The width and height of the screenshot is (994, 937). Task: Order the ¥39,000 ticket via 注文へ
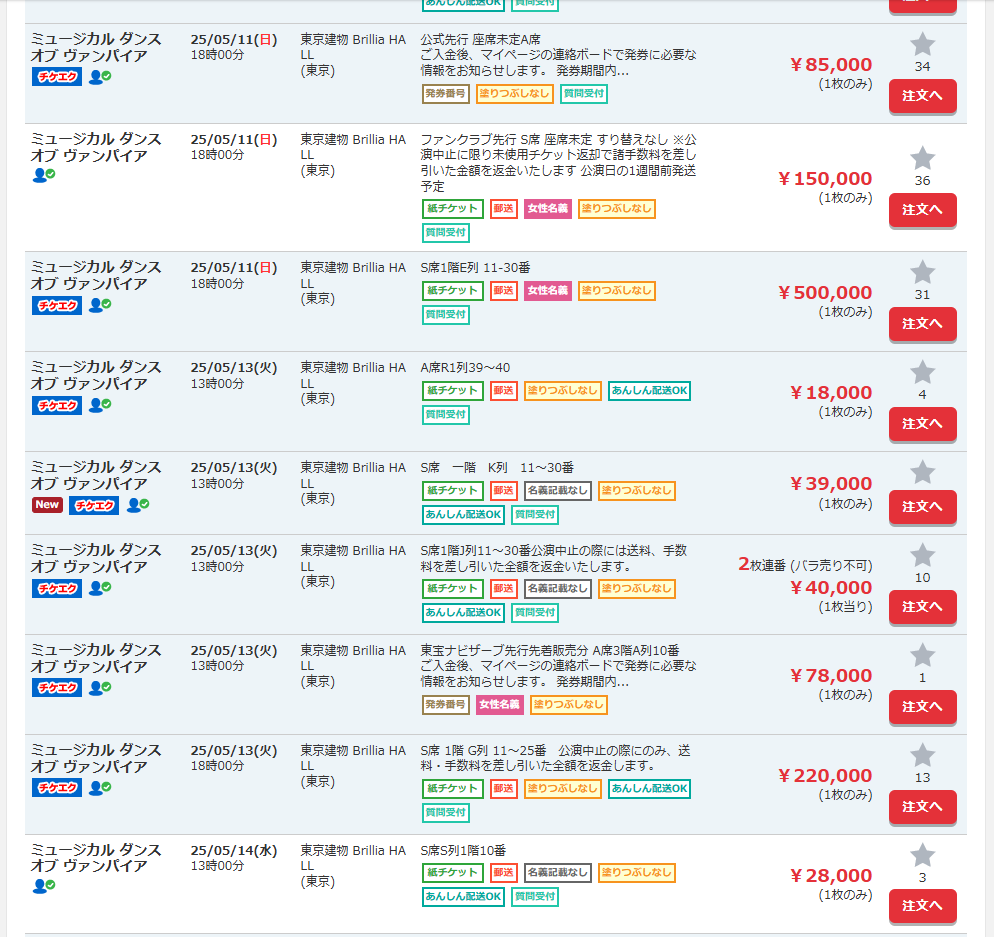(x=922, y=507)
